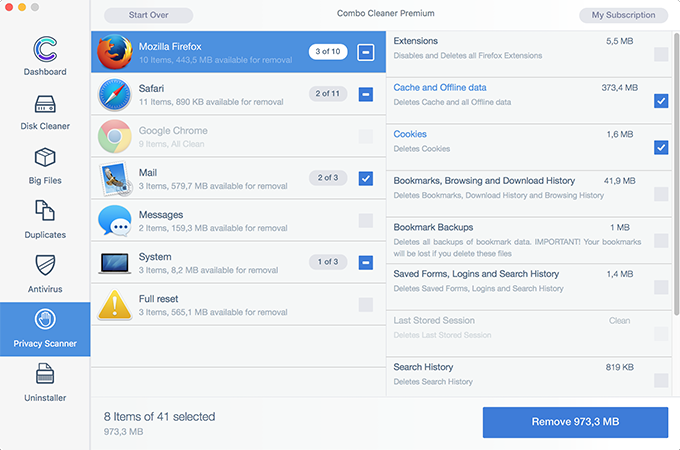Click the 2 of 11 Safari badge
680x450 pixels.
click(328, 94)
